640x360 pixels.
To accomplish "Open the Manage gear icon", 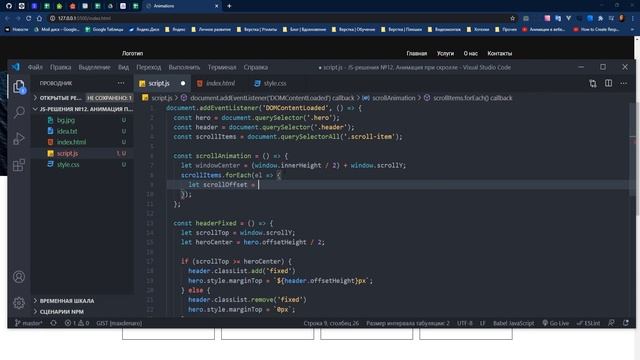I will (x=19, y=303).
